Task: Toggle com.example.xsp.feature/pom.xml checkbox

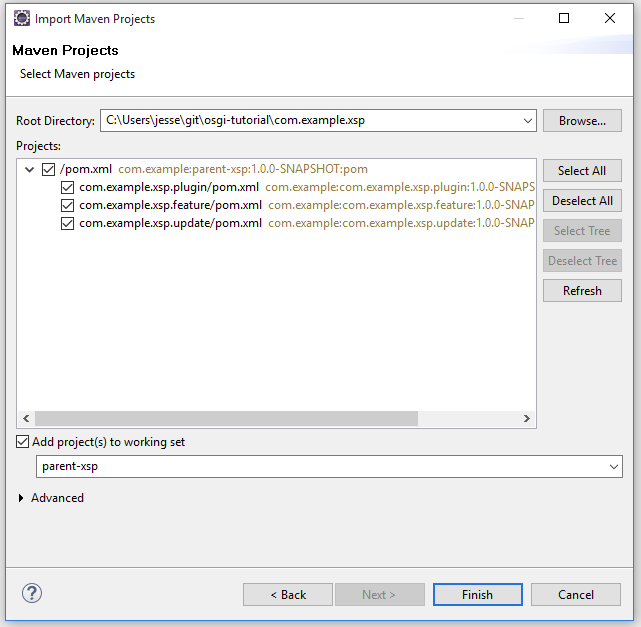Action: click(x=68, y=205)
